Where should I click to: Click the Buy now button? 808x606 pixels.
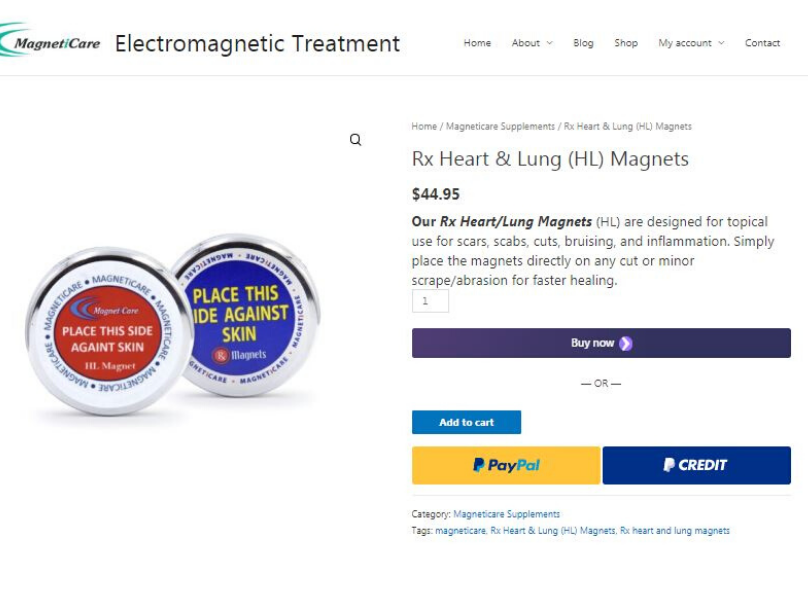click(601, 343)
